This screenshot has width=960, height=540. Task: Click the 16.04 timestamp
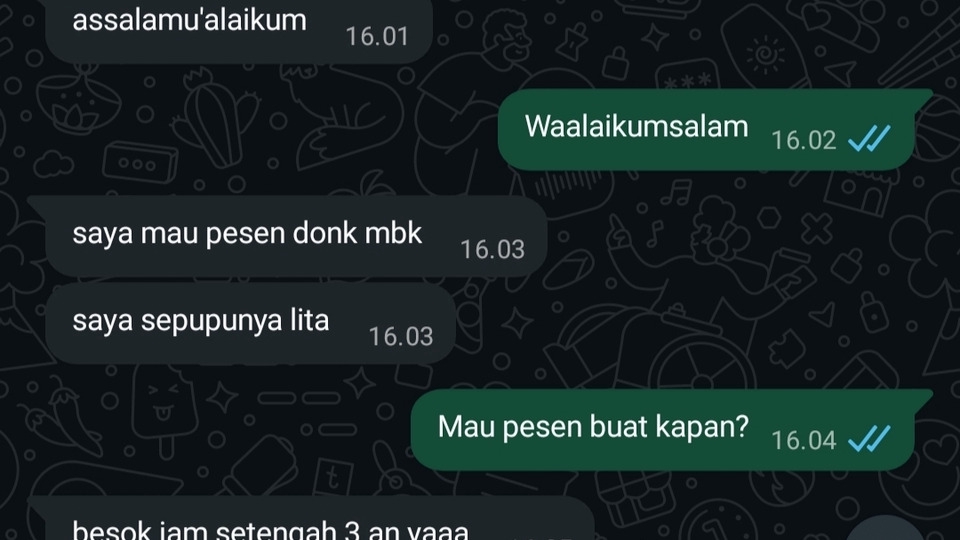803,440
